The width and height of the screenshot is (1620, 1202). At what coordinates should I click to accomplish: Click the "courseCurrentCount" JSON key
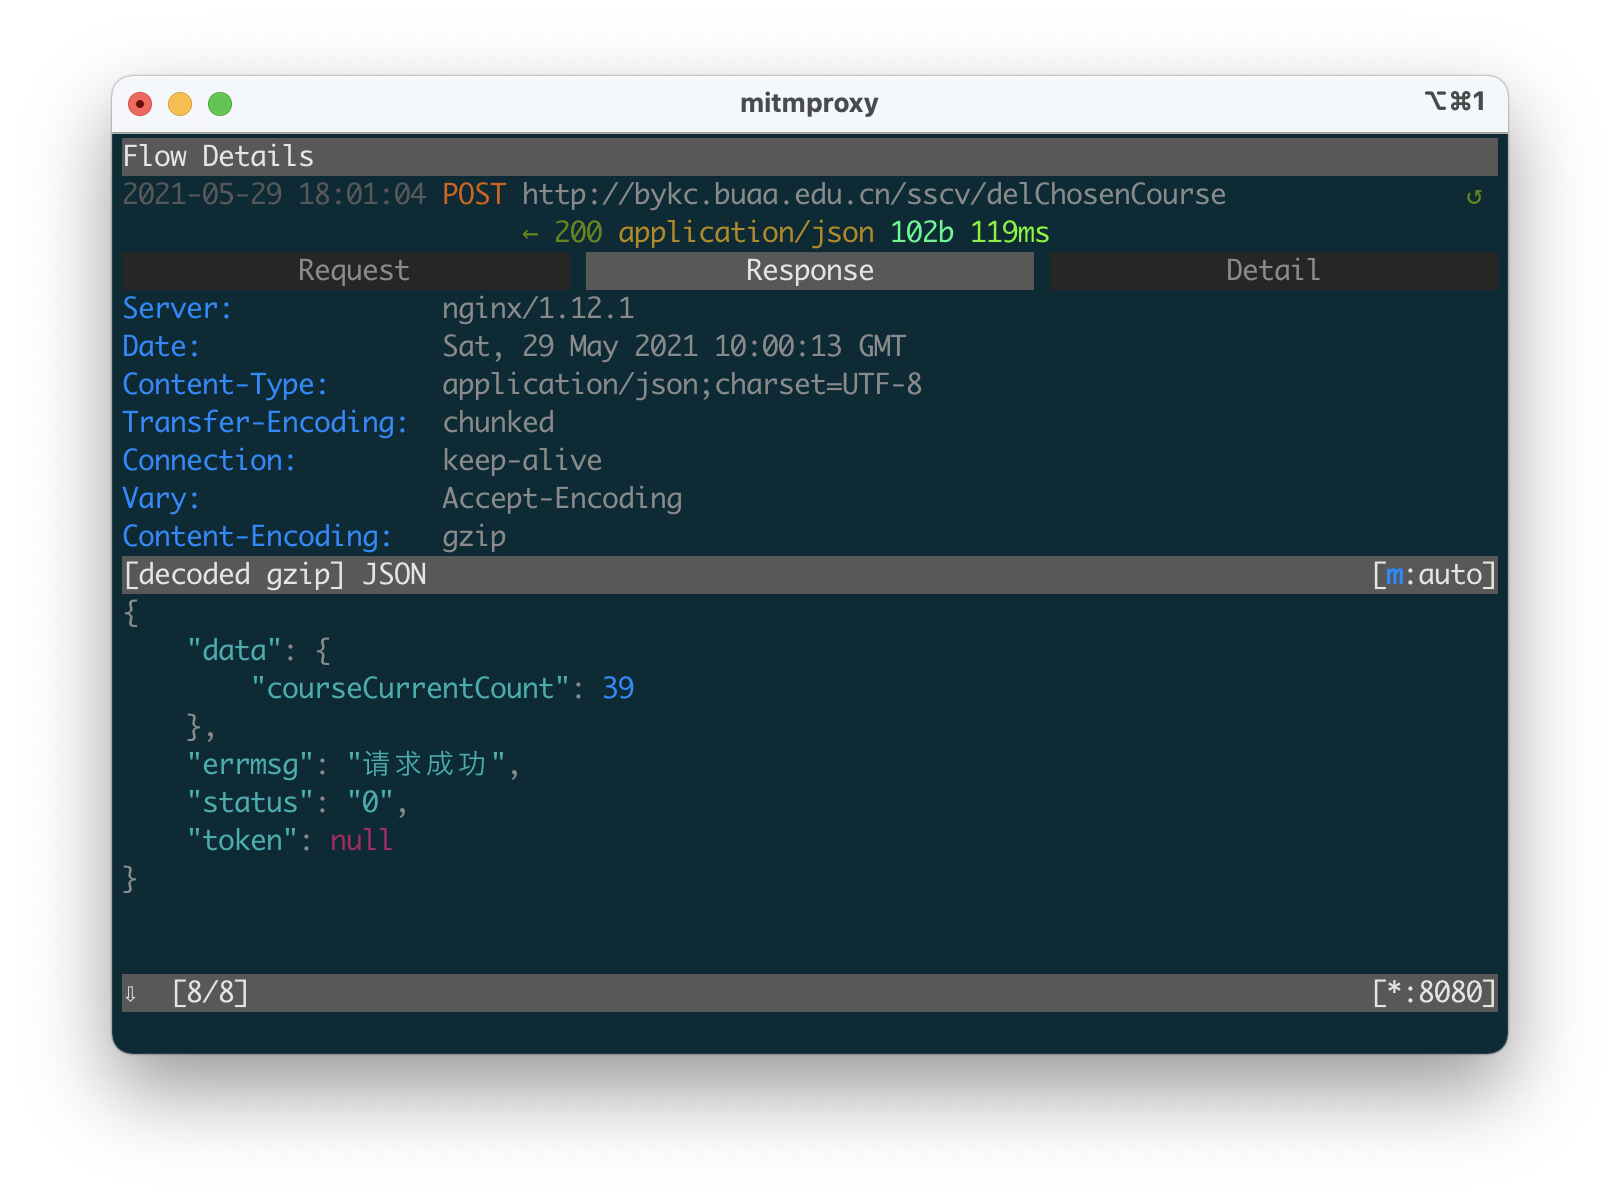[x=410, y=689]
